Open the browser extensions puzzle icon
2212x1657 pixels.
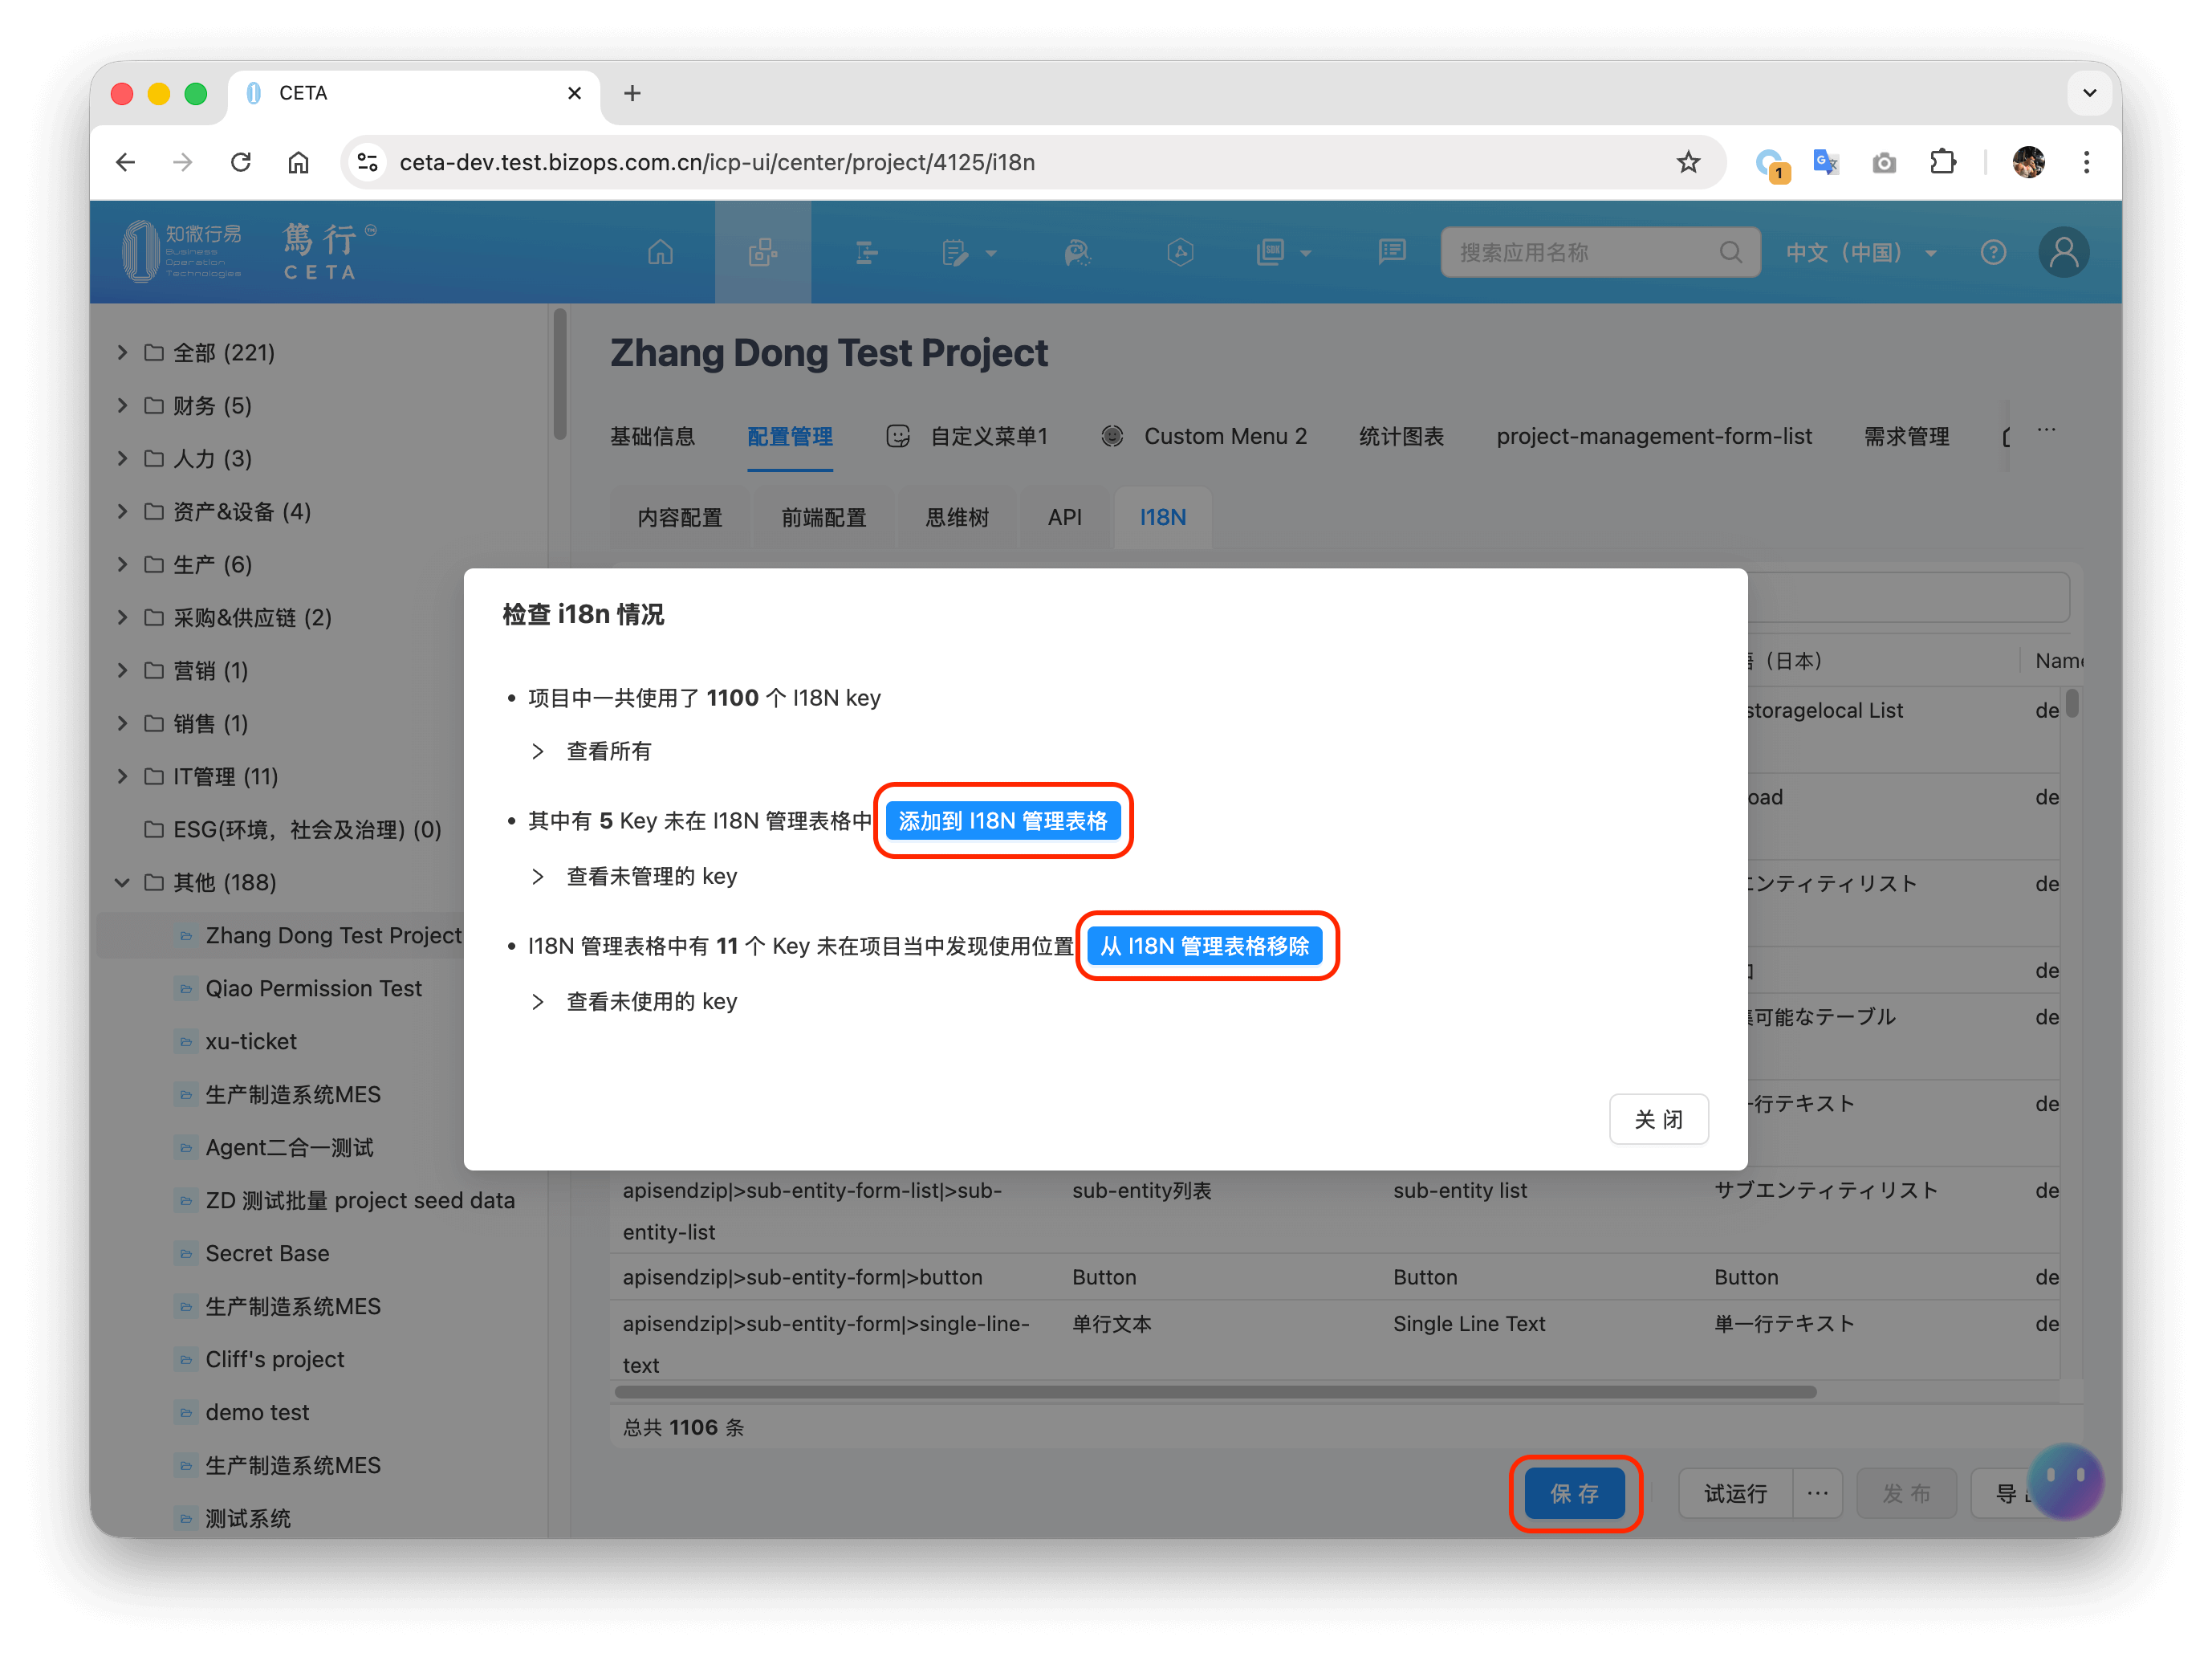1942,162
